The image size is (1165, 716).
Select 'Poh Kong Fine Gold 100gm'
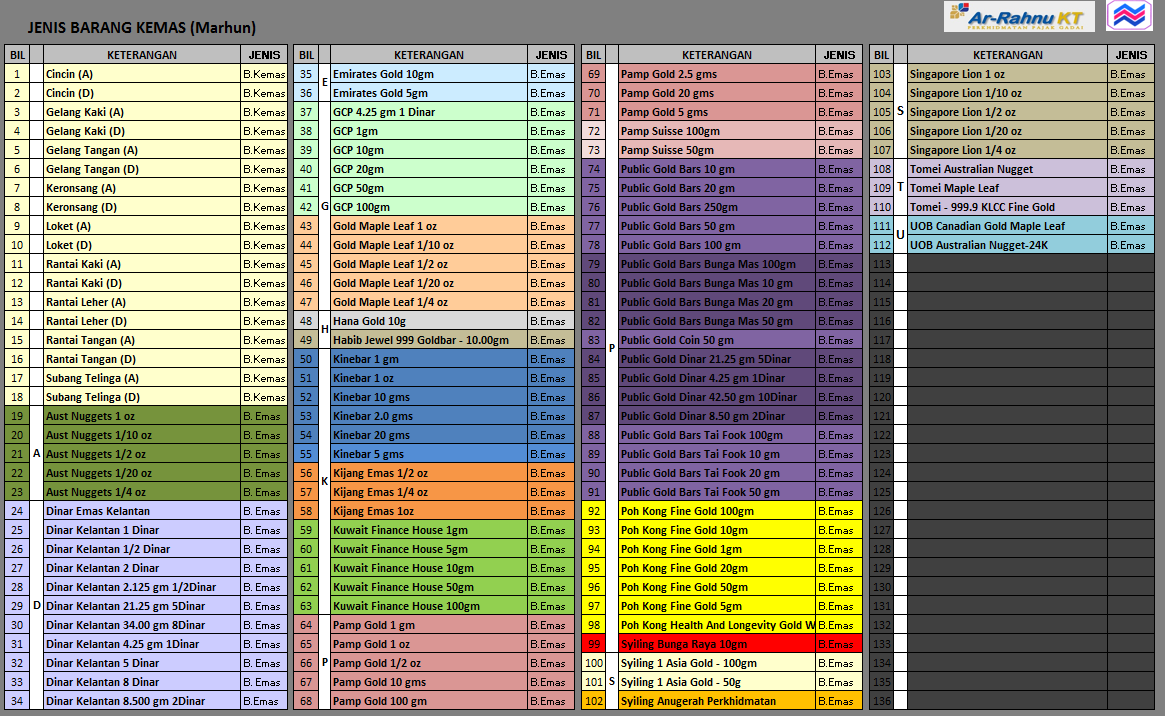point(716,511)
